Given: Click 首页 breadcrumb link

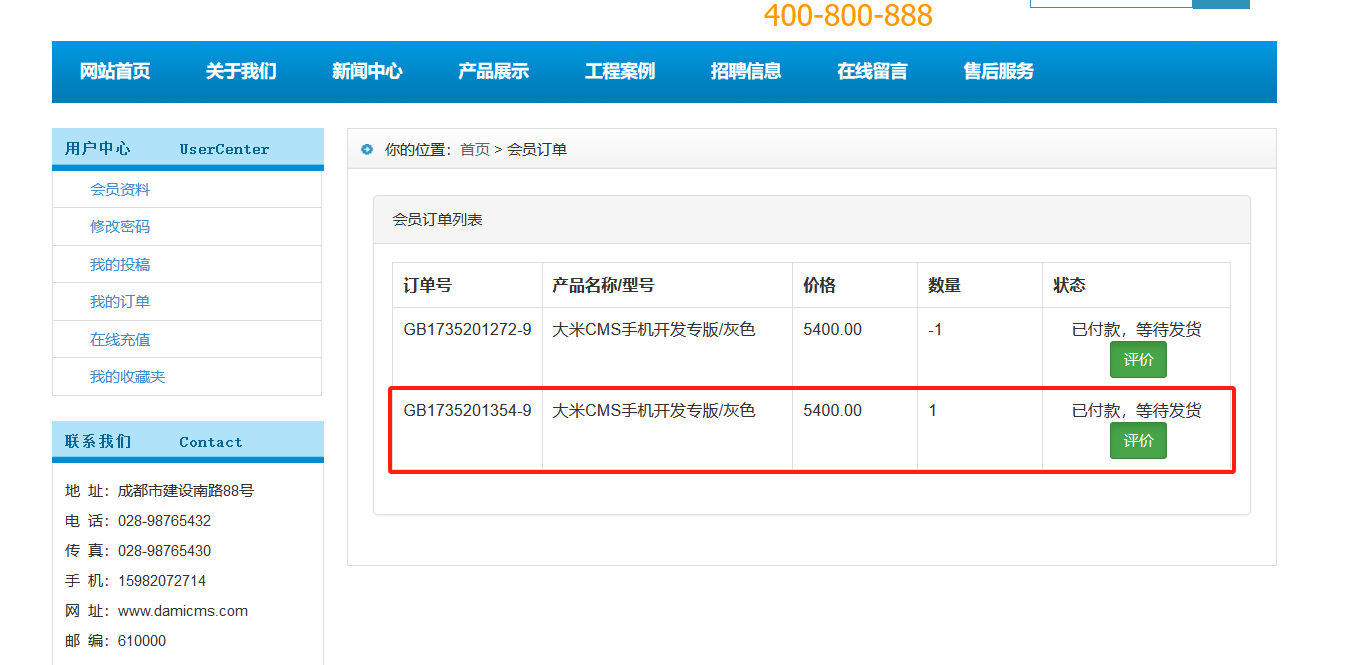Looking at the screenshot, I should [x=475, y=149].
